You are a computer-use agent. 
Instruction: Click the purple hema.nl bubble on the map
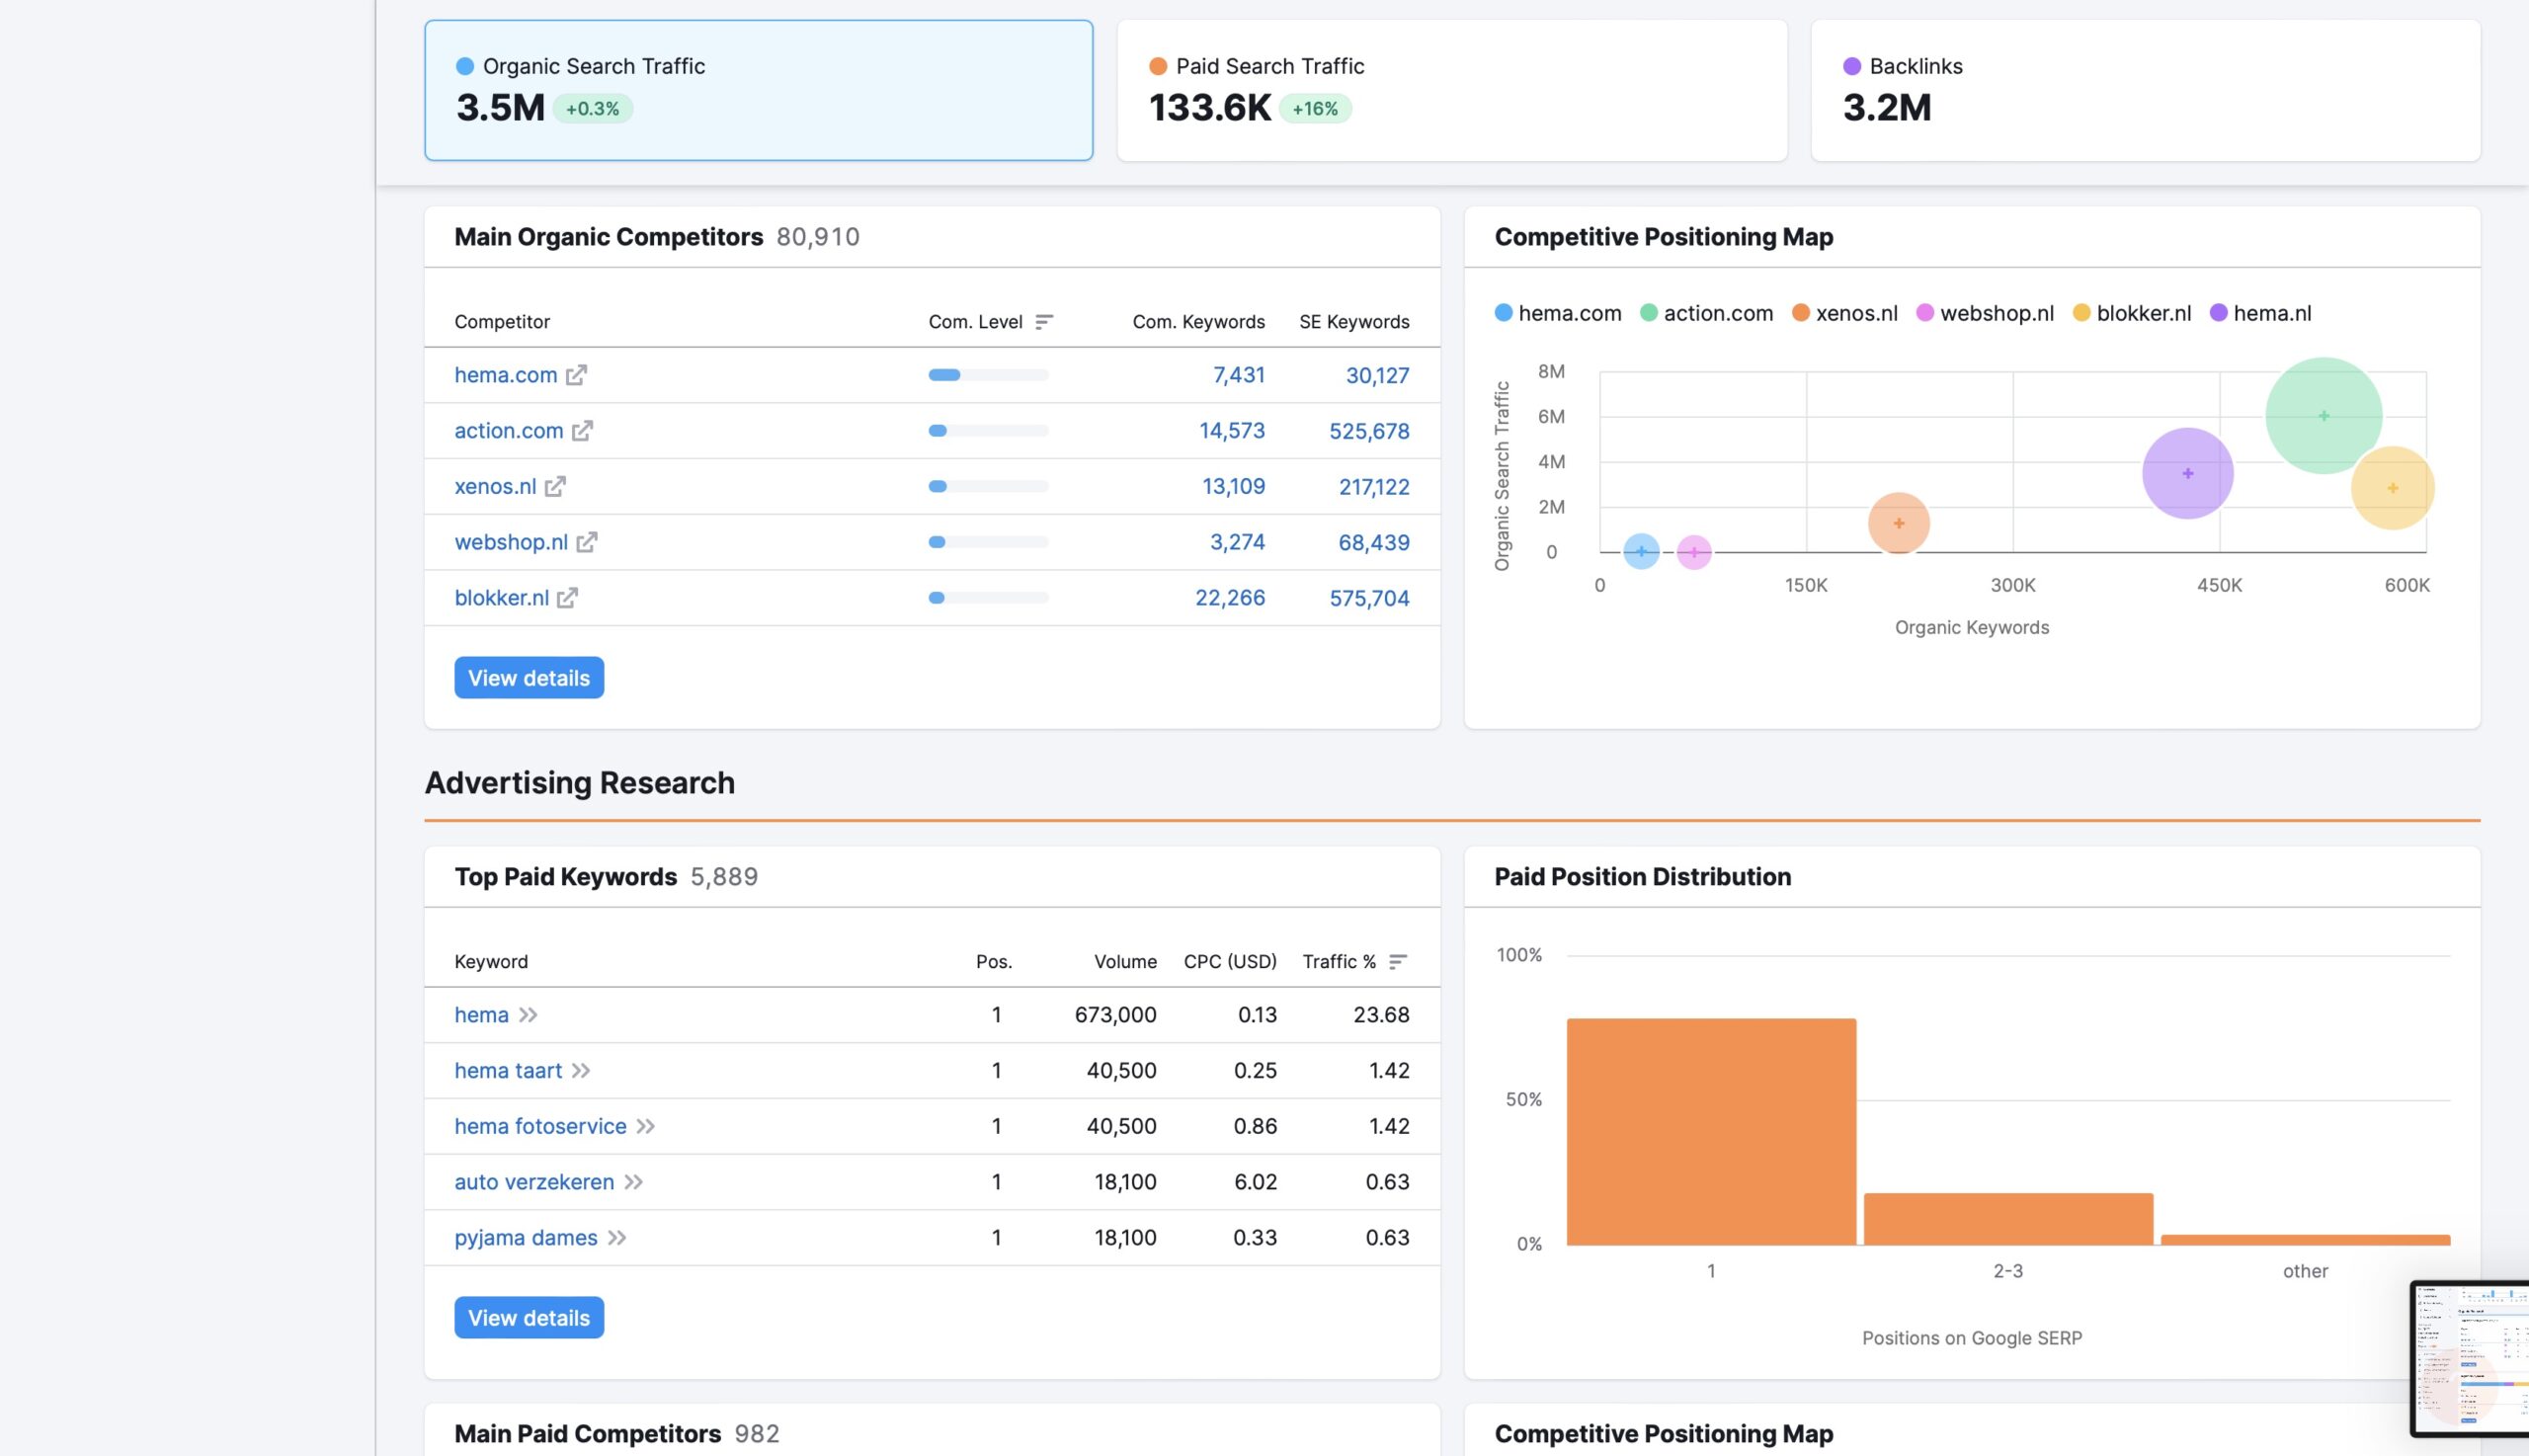coord(2187,473)
